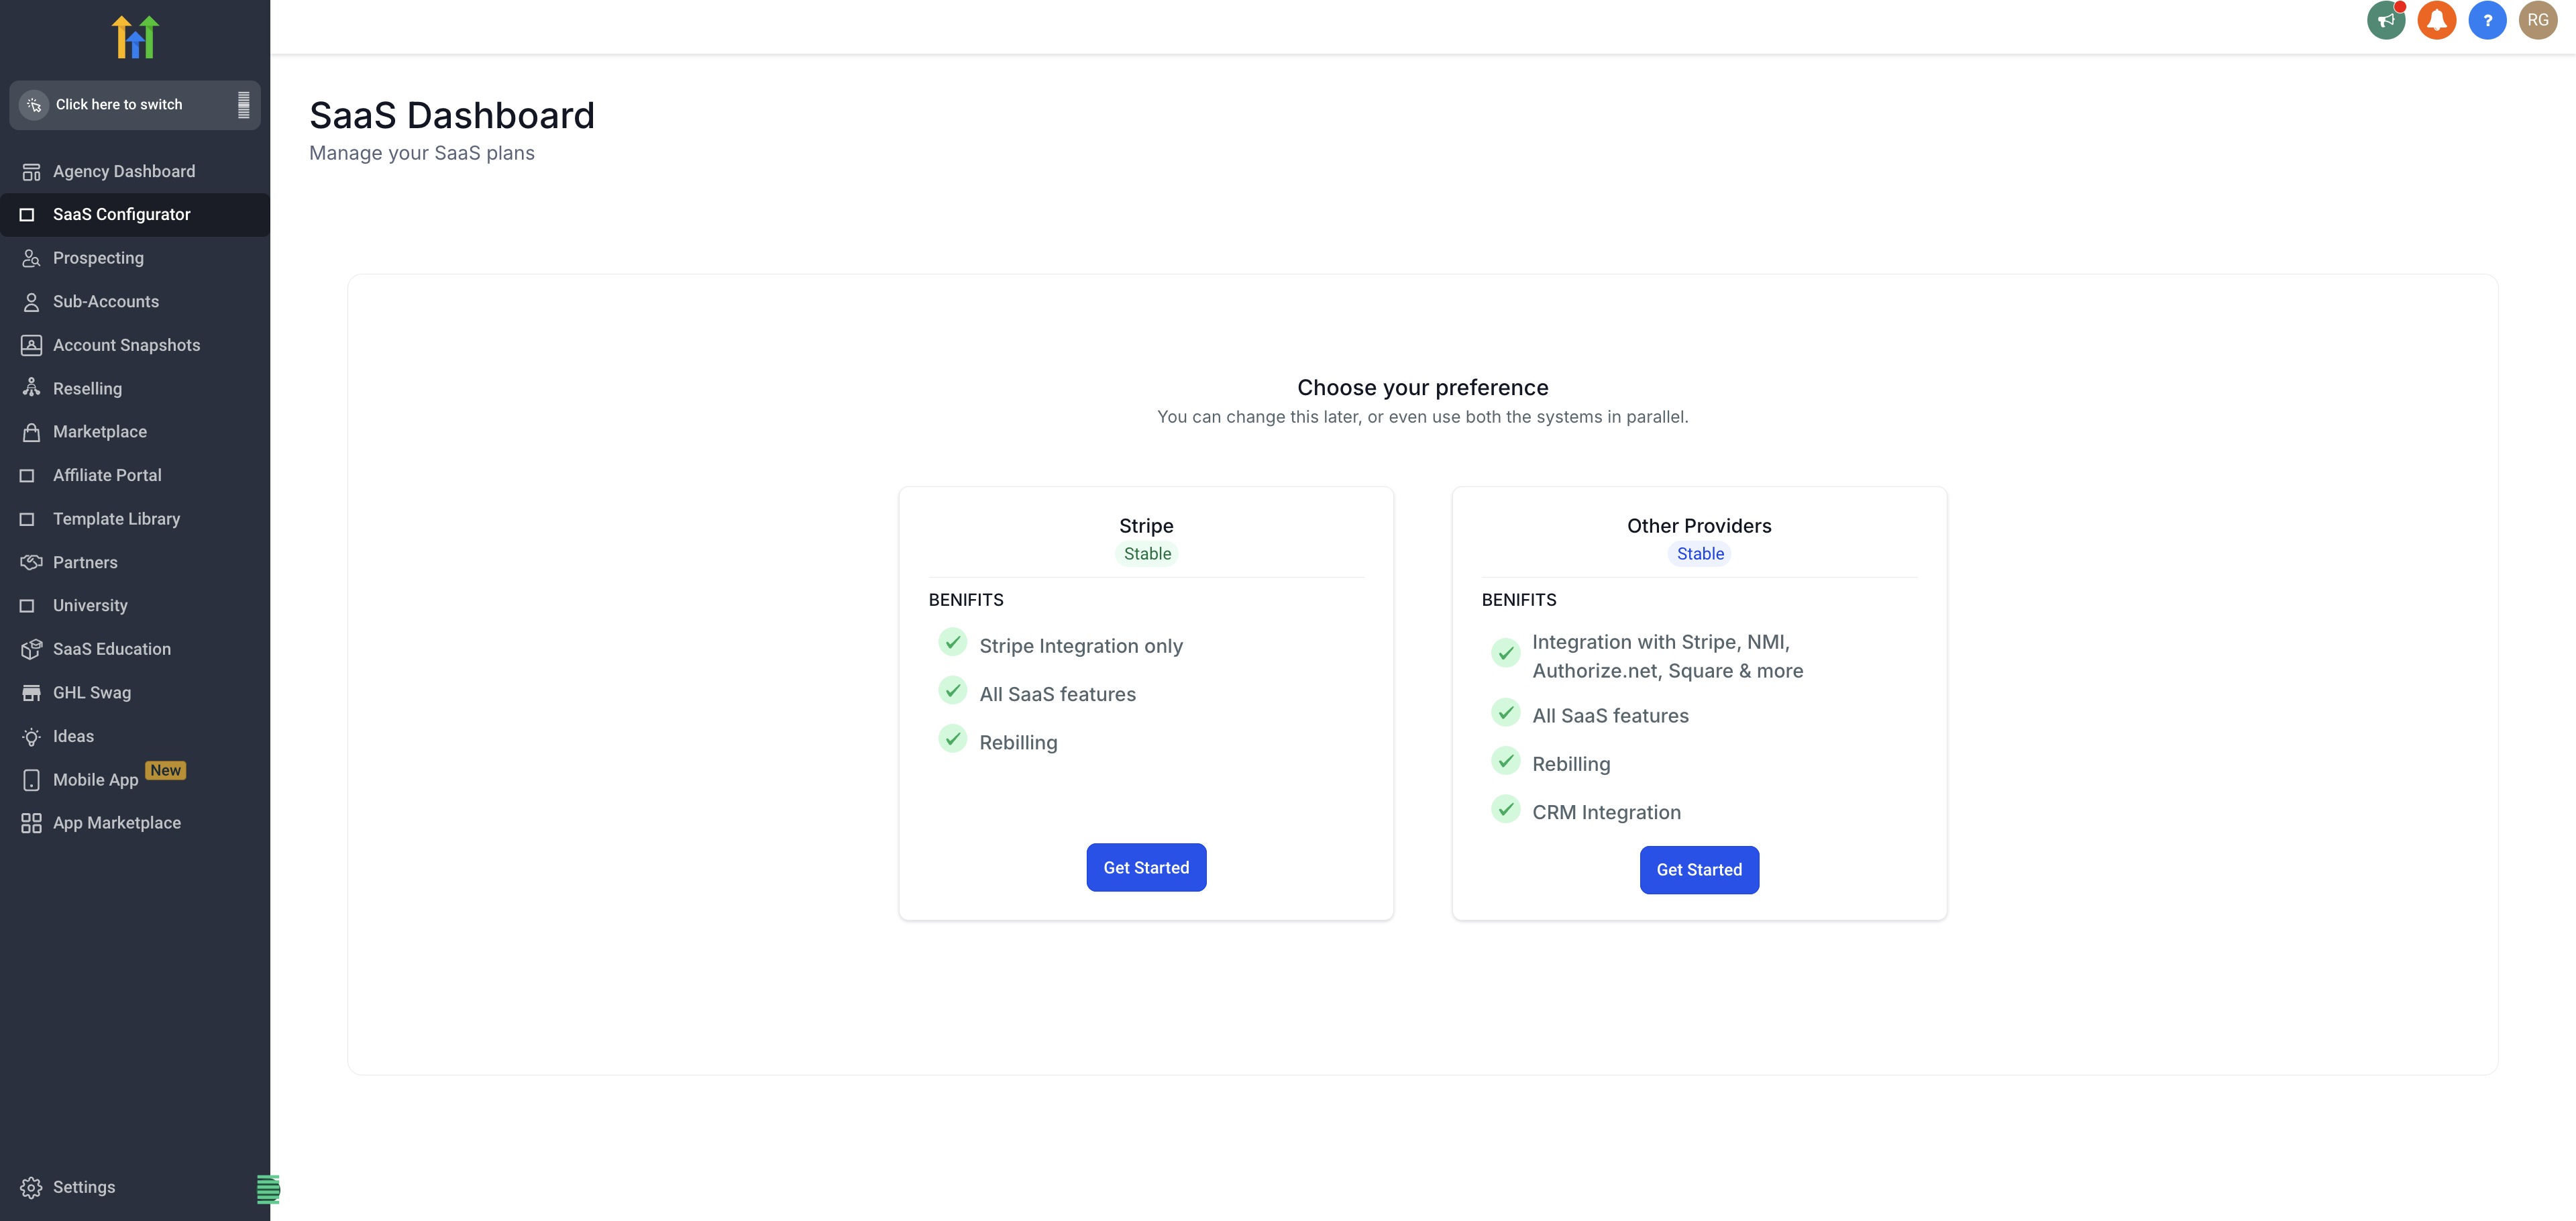Click Get Started under Stripe
The width and height of the screenshot is (2576, 1221).
1146,868
